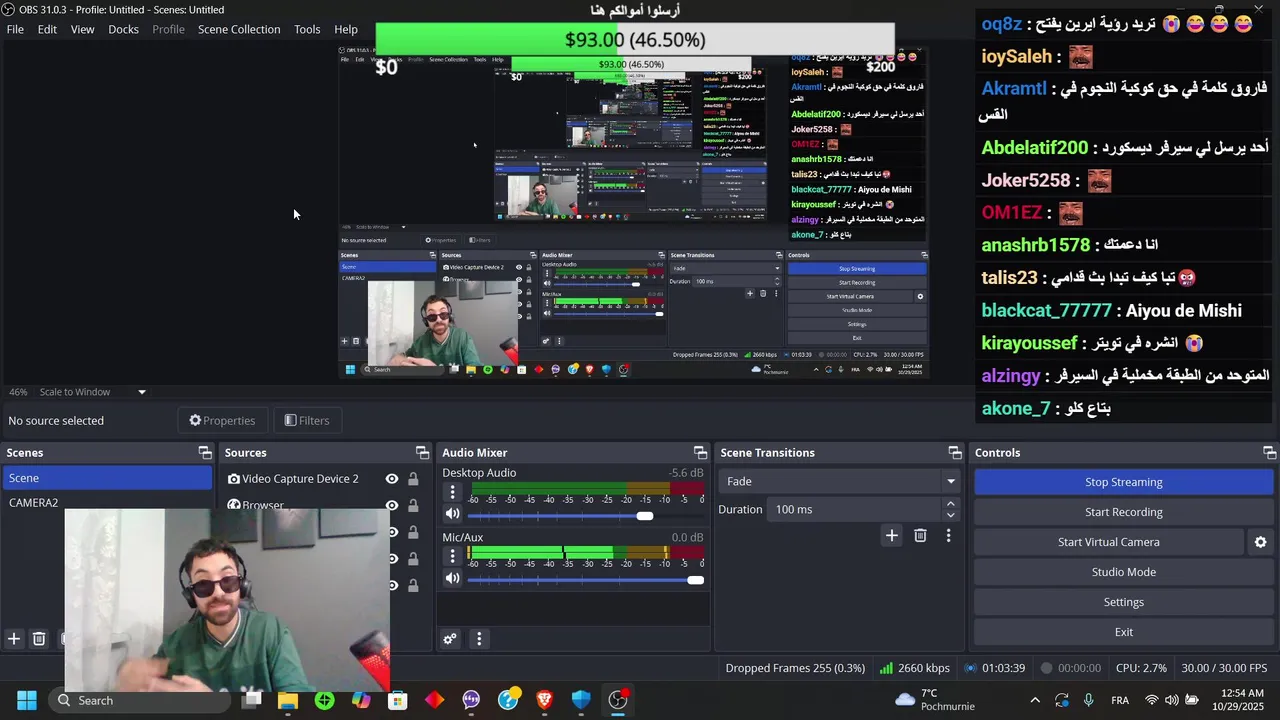Open Mic/Aux three-dot options menu

tap(452, 556)
